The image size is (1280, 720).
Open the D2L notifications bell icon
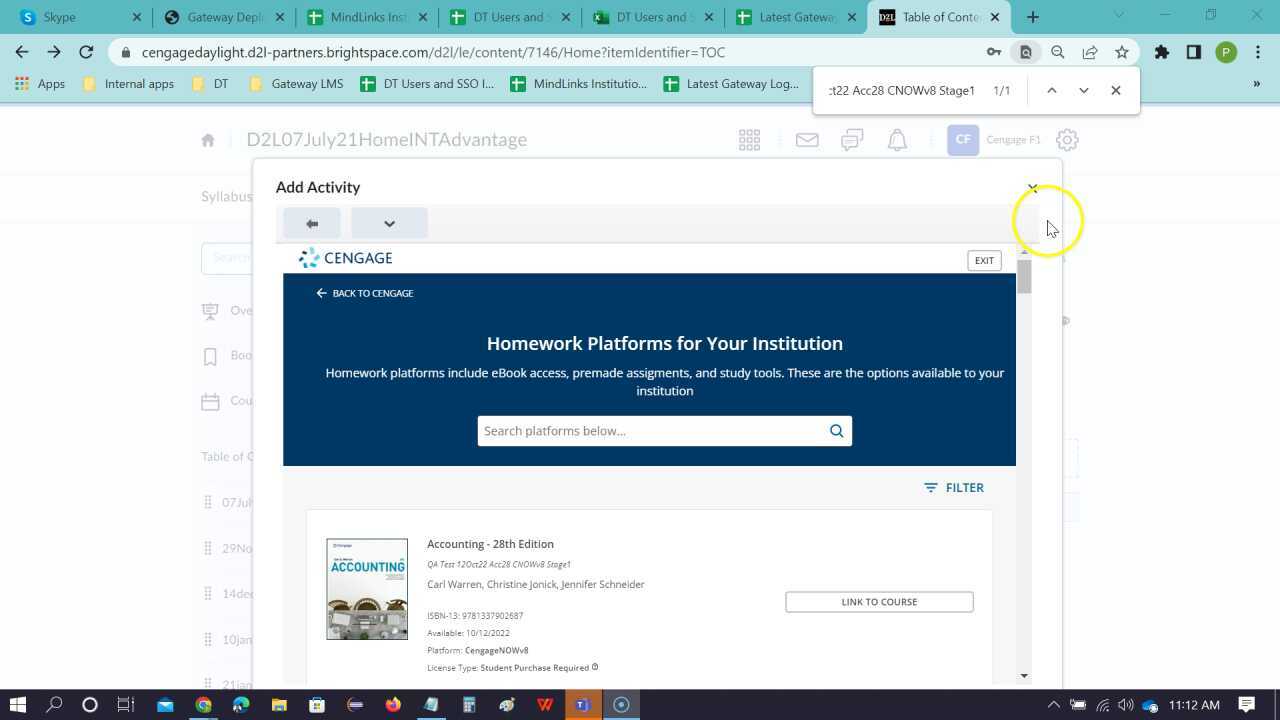(897, 140)
